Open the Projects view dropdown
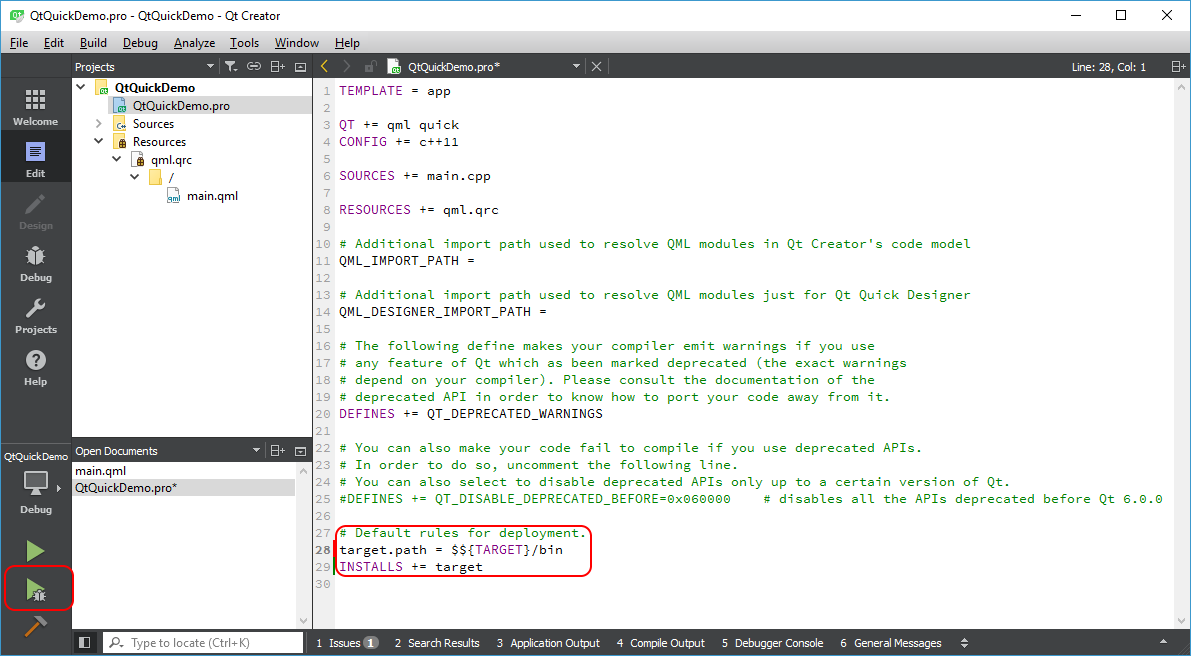The width and height of the screenshot is (1191, 656). click(210, 67)
